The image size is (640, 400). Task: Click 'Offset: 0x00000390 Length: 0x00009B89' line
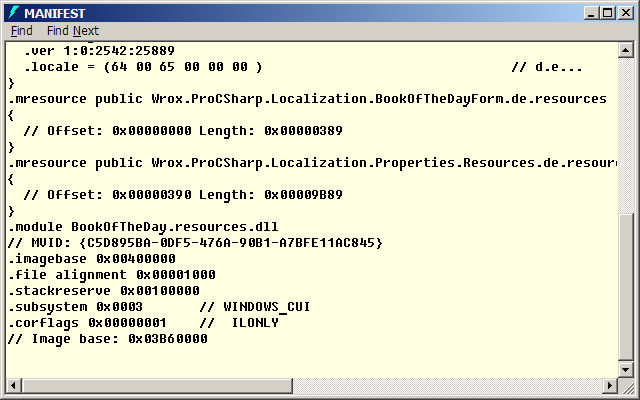coord(183,195)
